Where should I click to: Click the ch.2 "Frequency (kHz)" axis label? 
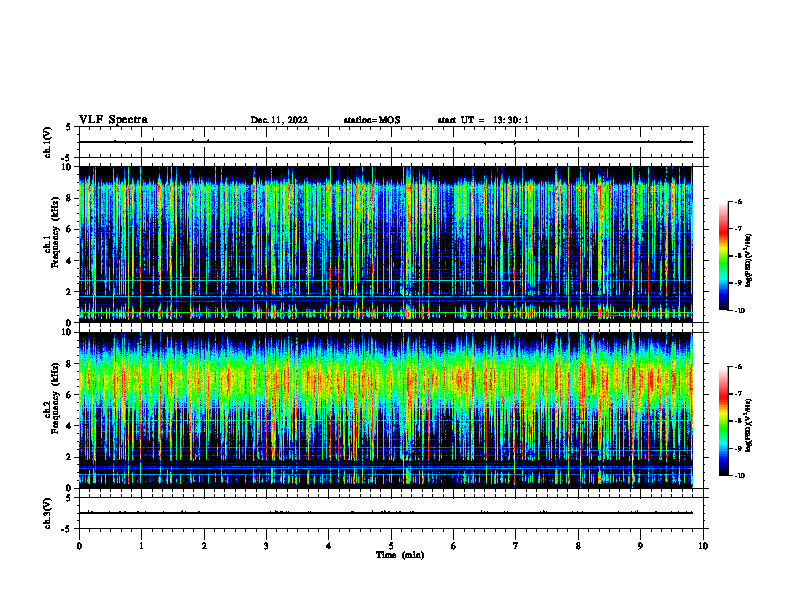55,398
